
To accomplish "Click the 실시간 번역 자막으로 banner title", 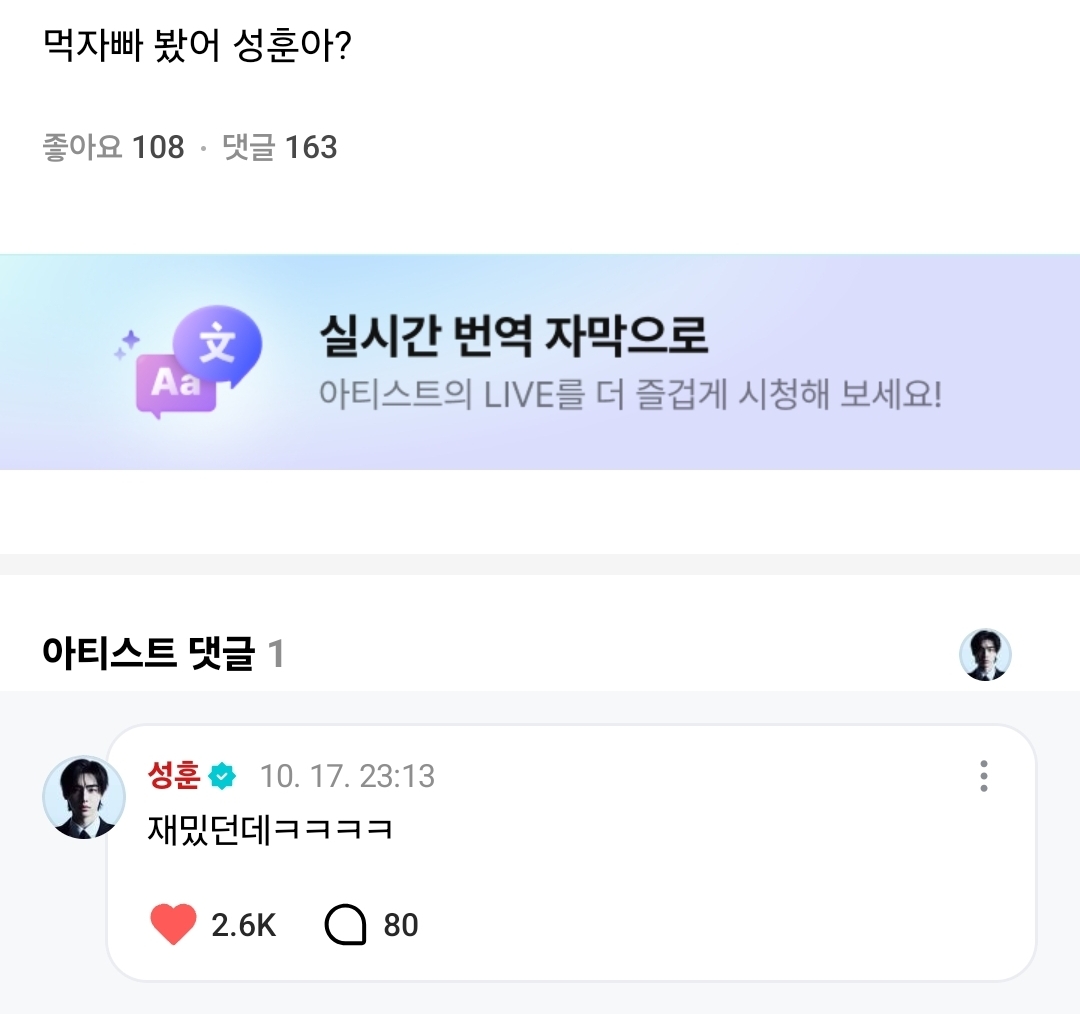I will pyautogui.click(x=513, y=336).
